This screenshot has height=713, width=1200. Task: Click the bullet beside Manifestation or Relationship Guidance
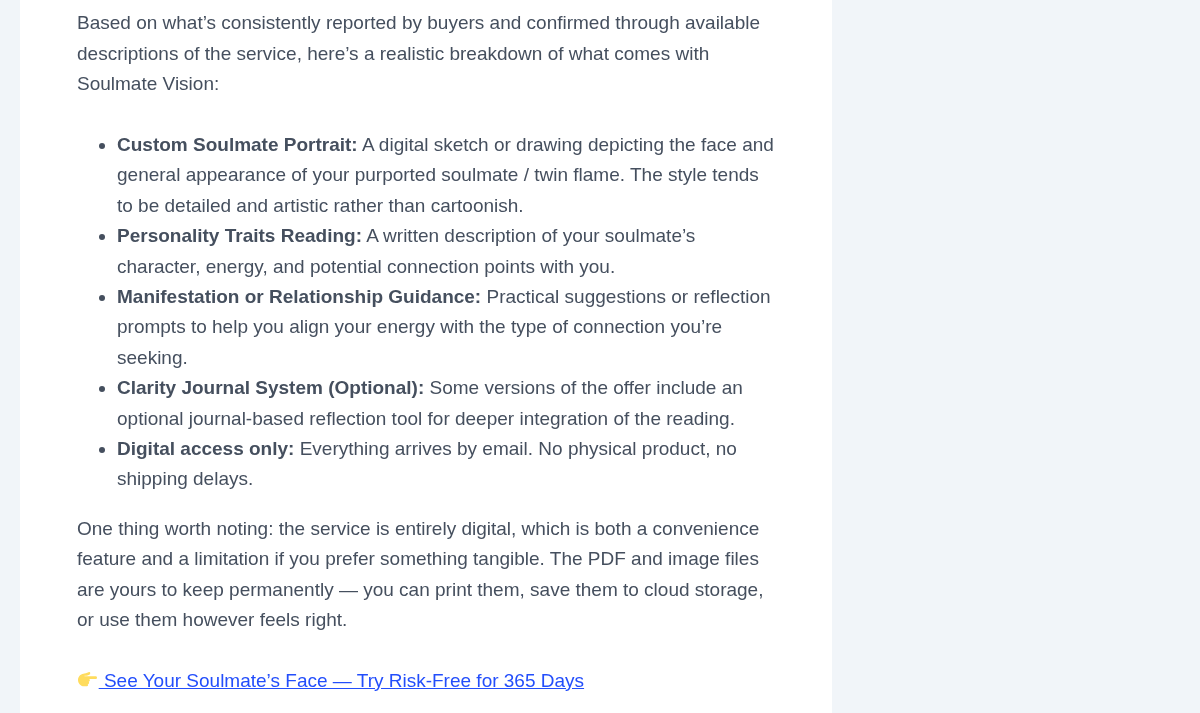[102, 298]
